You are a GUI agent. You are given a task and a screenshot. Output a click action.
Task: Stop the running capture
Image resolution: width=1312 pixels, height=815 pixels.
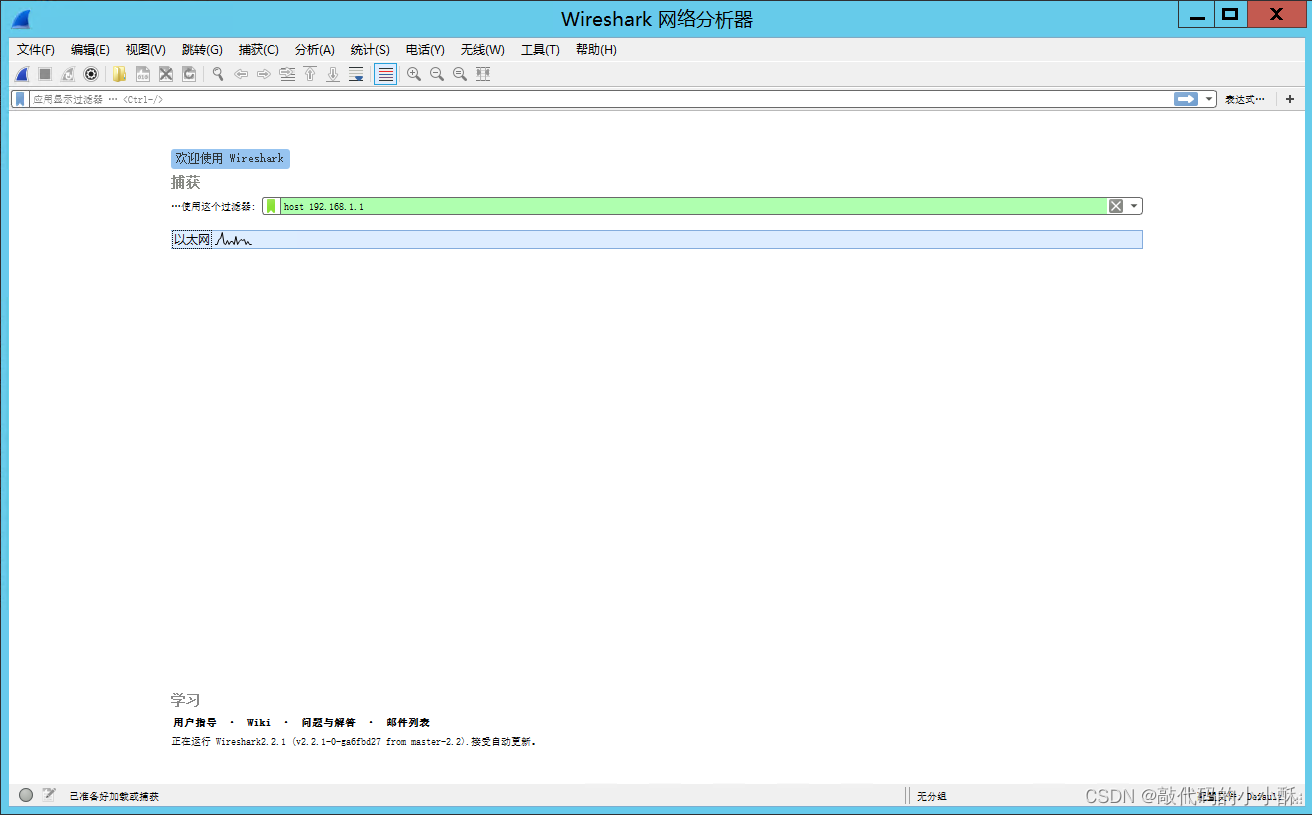(x=45, y=74)
